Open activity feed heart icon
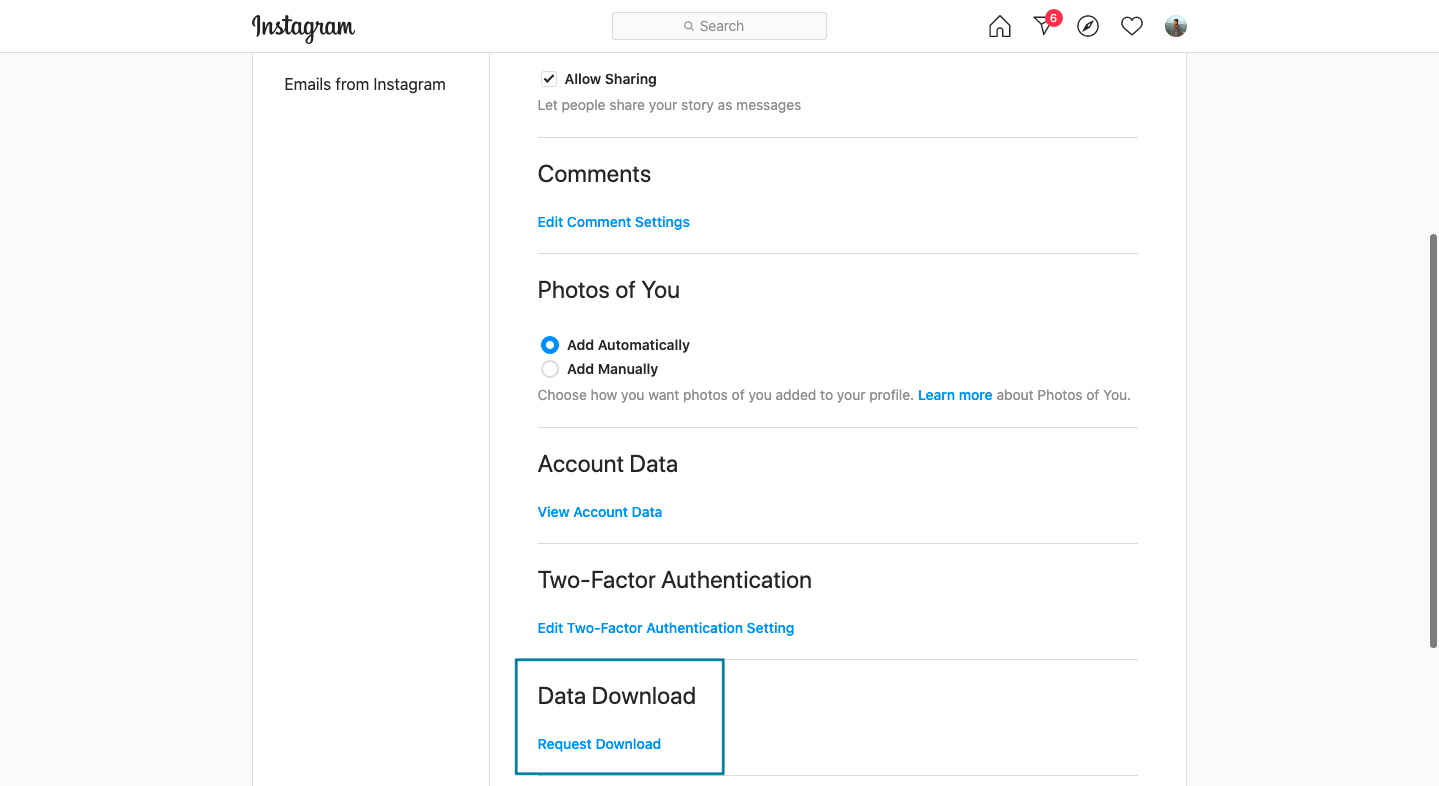The image size is (1439, 786). pos(1132,27)
